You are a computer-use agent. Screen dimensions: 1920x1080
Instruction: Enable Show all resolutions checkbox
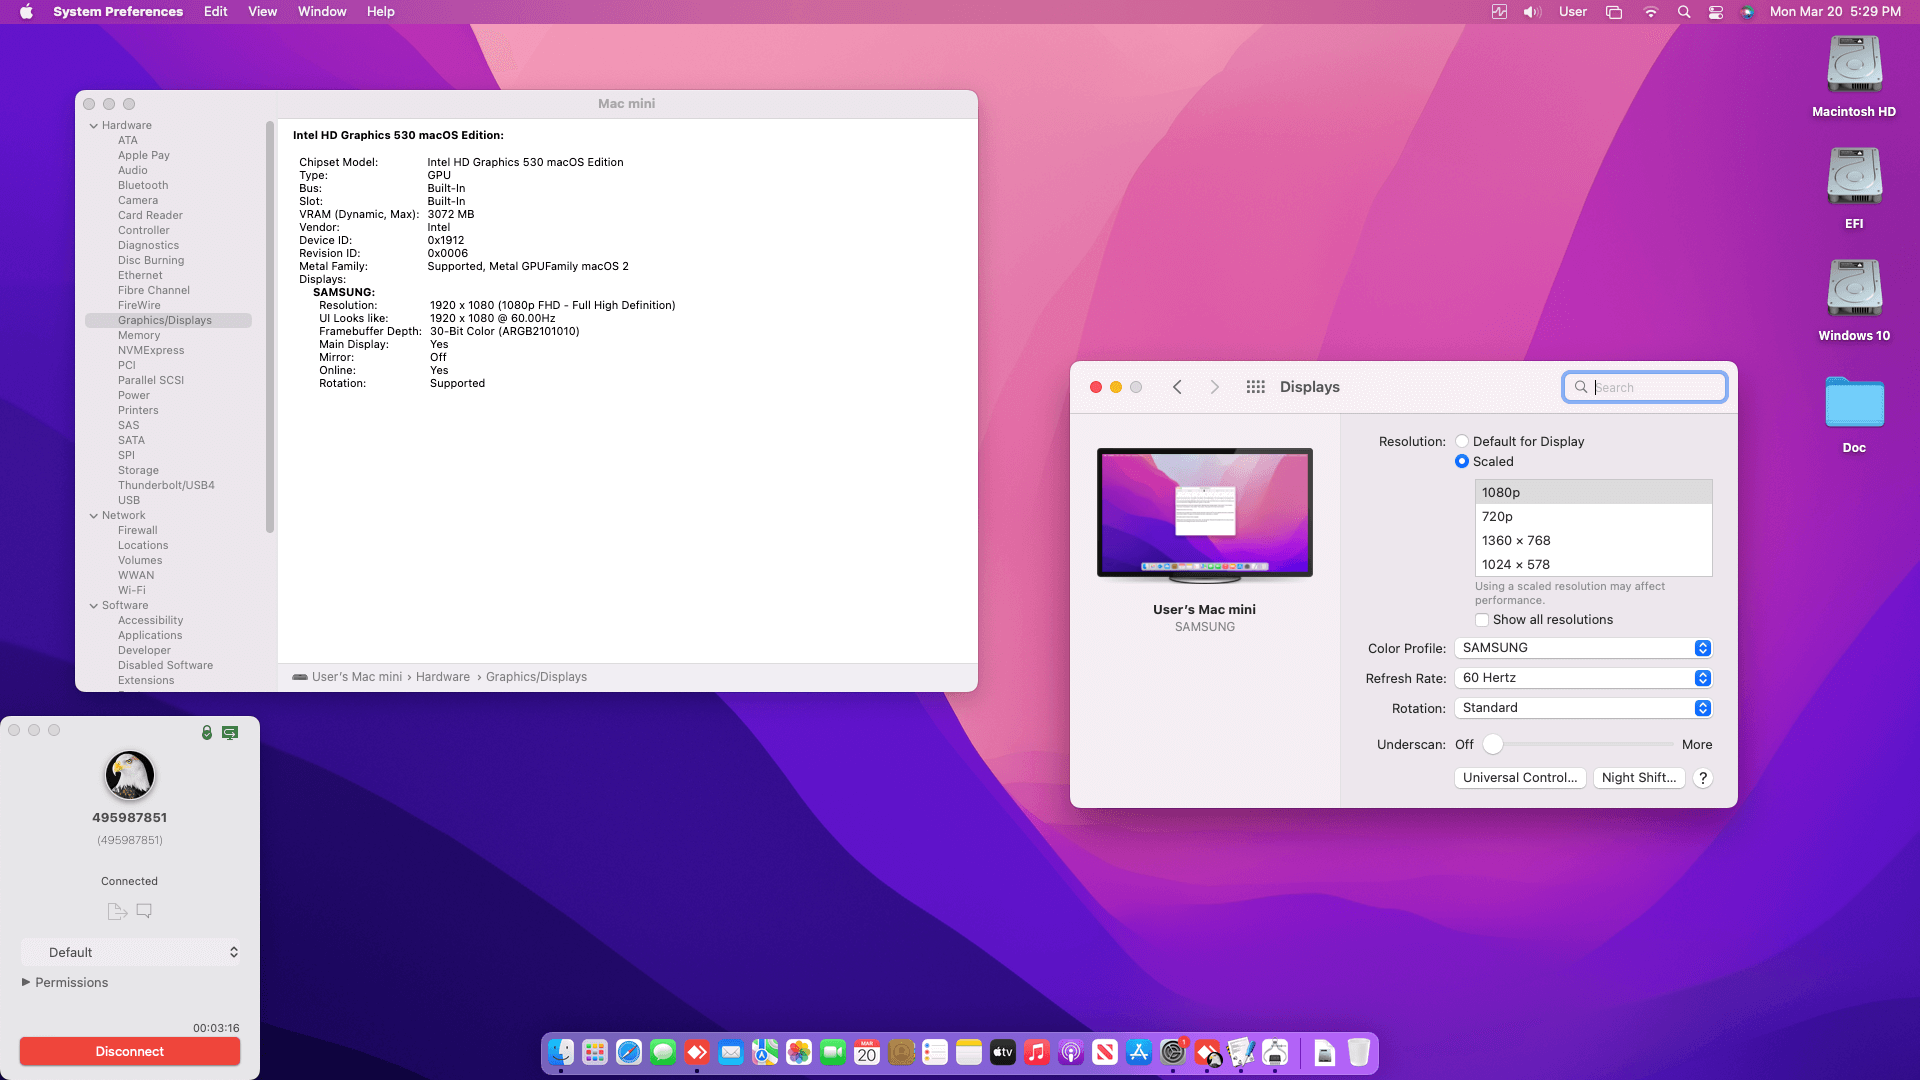point(1482,620)
